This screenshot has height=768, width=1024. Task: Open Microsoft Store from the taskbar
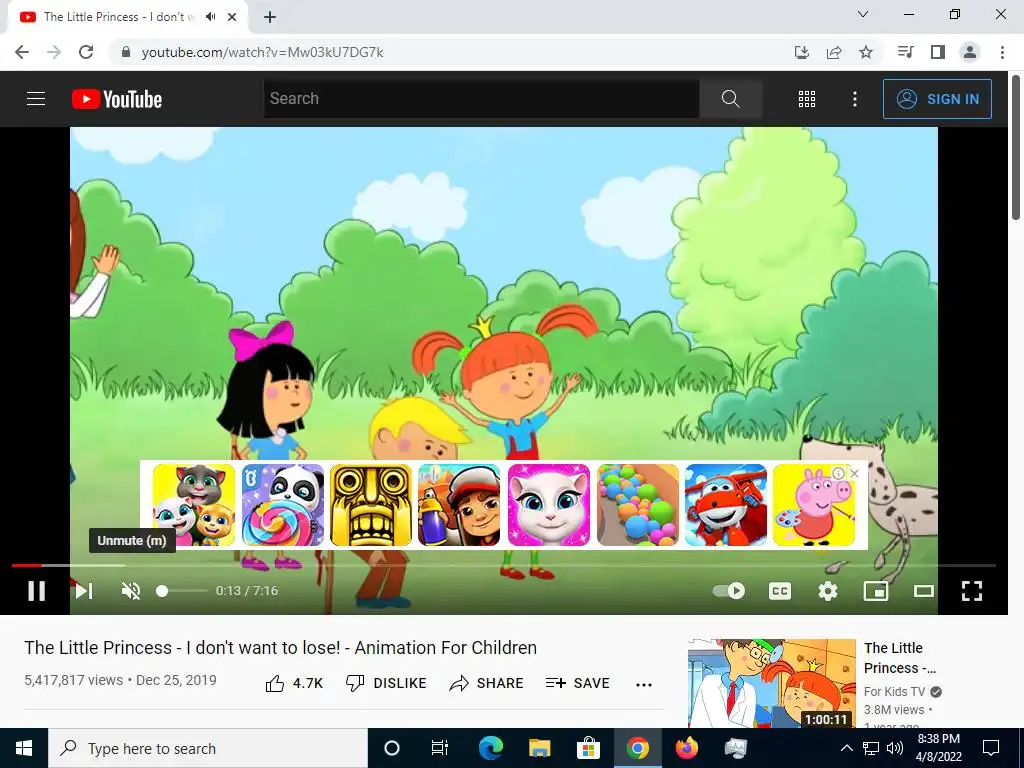[x=588, y=748]
